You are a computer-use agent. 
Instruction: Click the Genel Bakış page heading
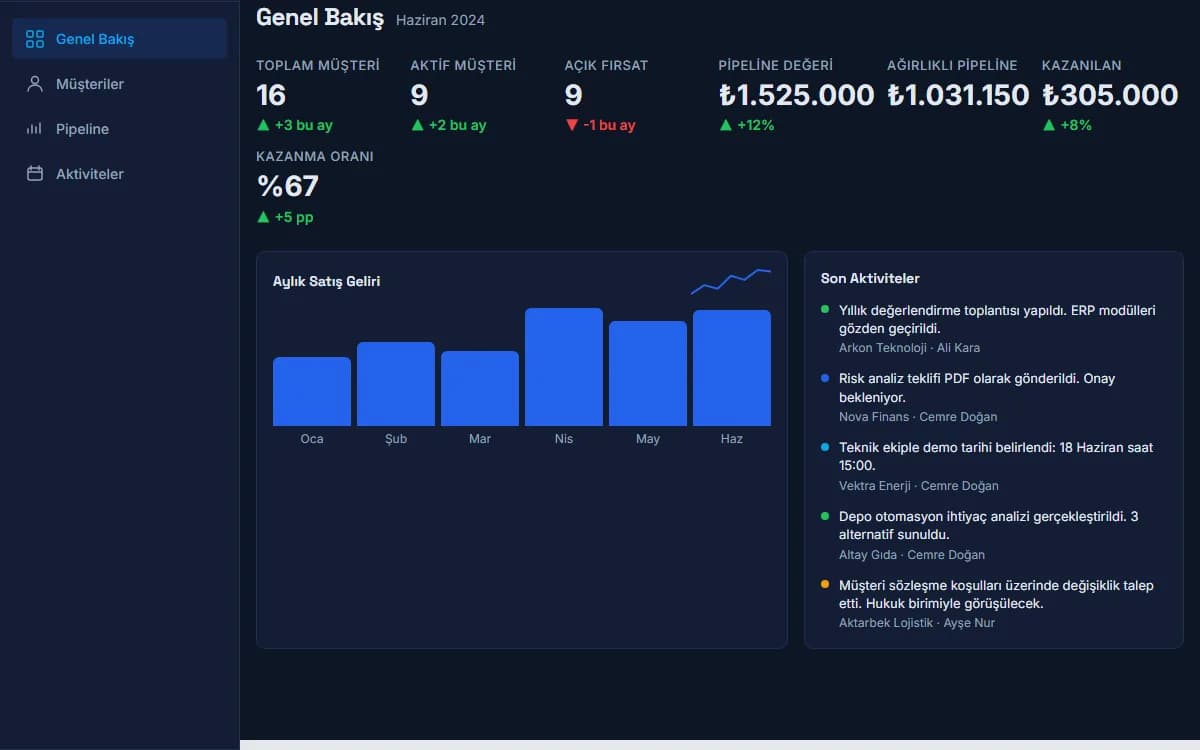point(320,17)
